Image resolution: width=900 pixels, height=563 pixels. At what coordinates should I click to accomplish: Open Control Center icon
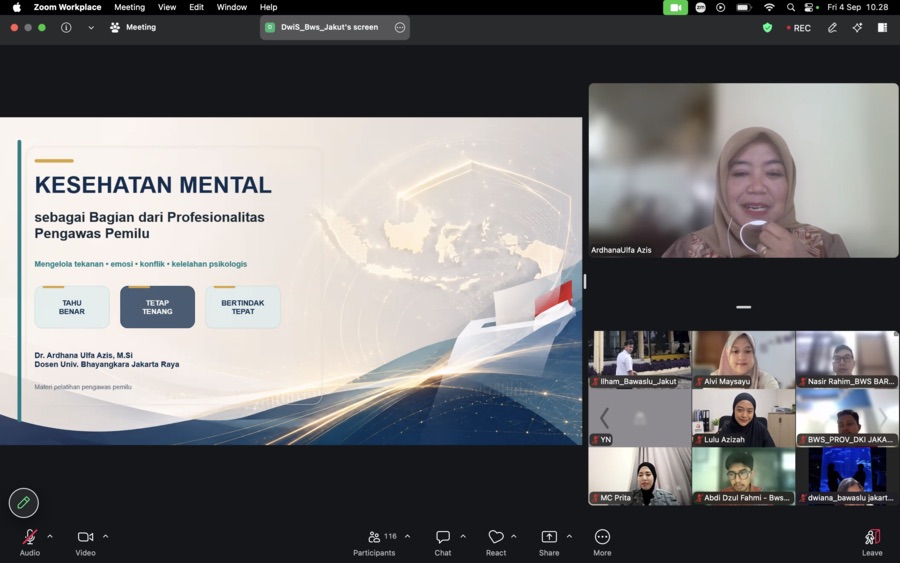click(x=810, y=7)
